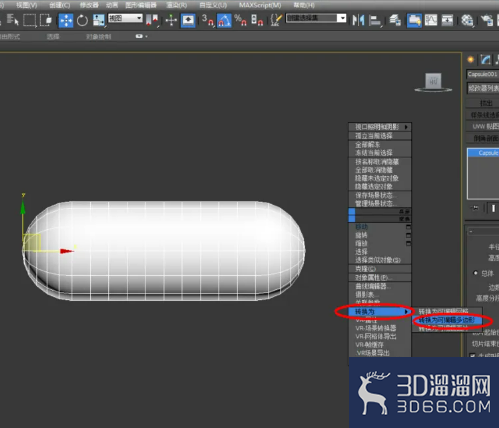Image resolution: width=499 pixels, height=428 pixels.
Task: Toggle the Angle Snap button
Action: point(224,20)
